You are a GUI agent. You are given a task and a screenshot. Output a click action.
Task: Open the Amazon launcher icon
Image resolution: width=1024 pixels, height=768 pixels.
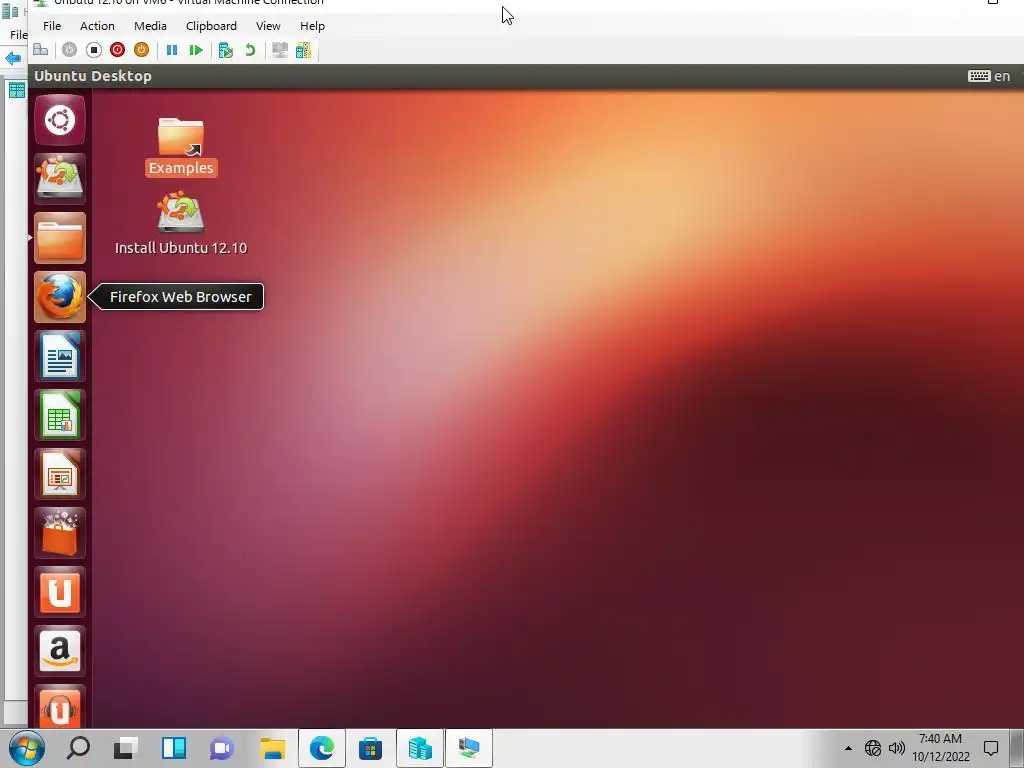click(x=60, y=652)
